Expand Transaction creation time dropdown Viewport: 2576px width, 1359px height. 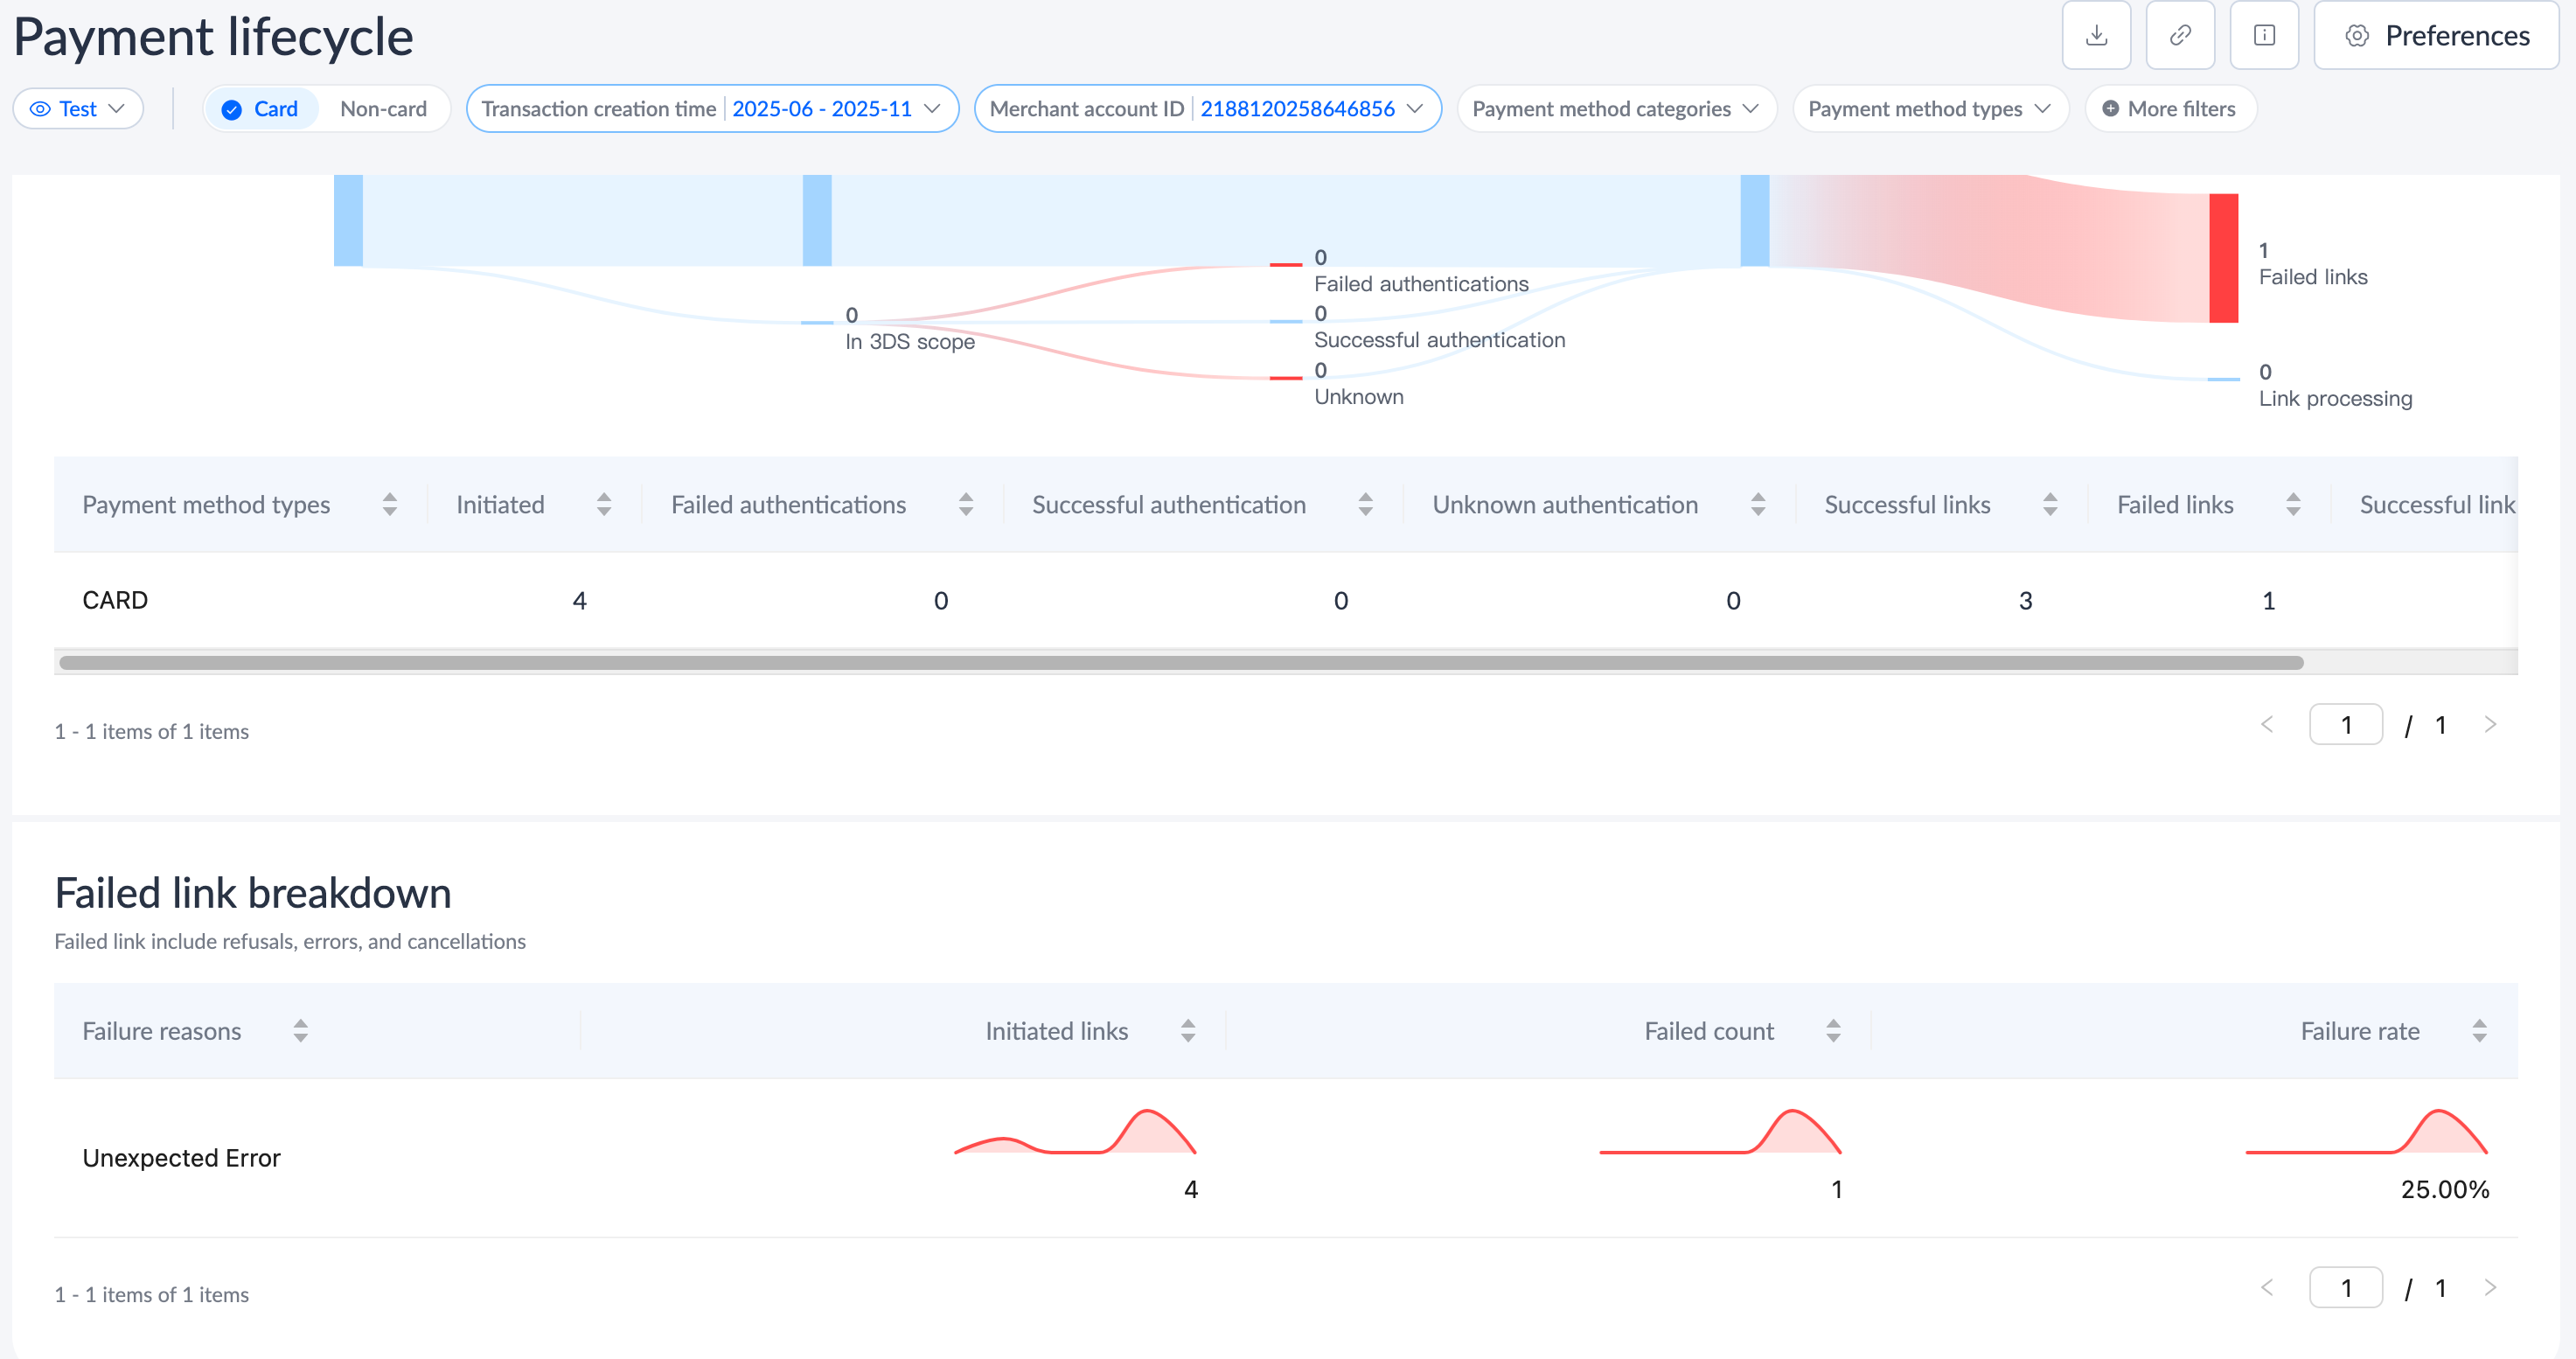pyautogui.click(x=712, y=109)
